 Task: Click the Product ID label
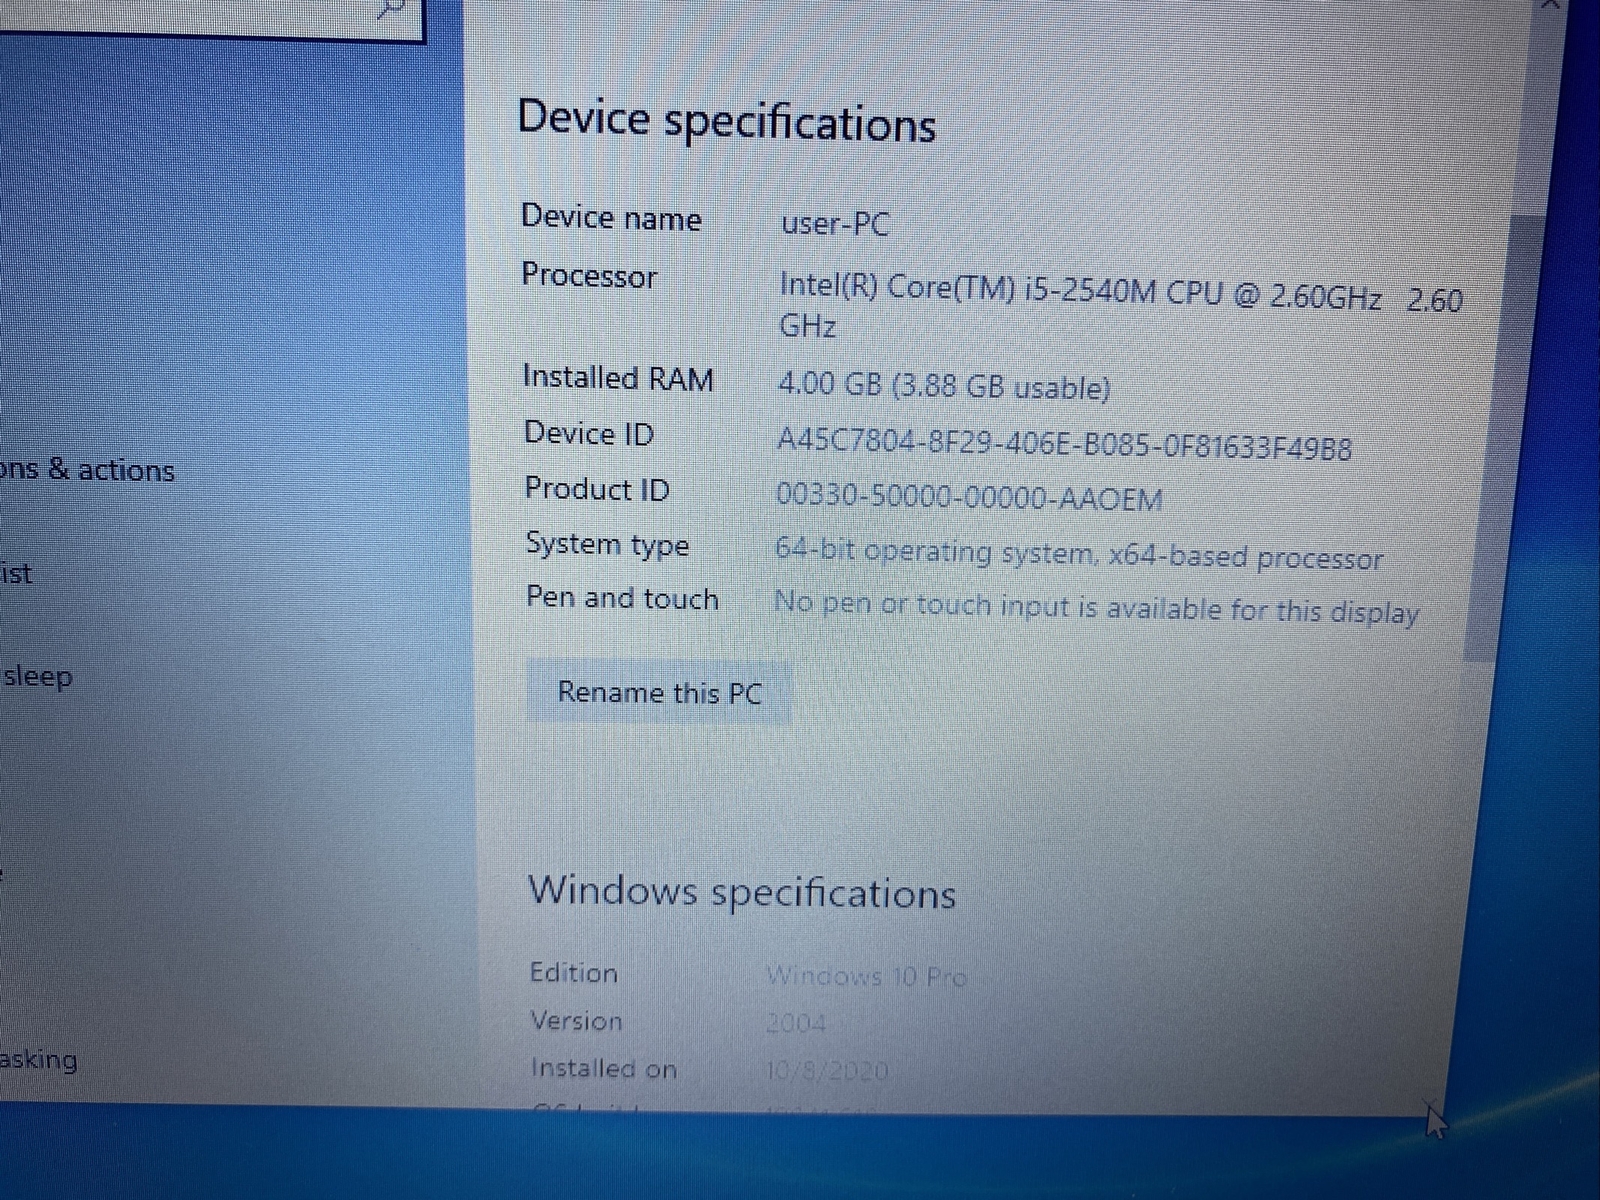point(597,489)
